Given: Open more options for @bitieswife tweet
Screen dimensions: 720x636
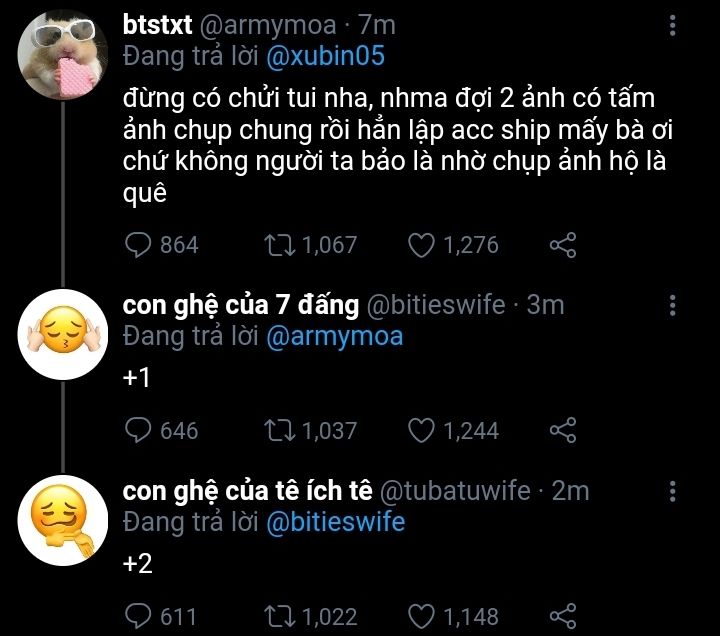Looking at the screenshot, I should [x=672, y=305].
